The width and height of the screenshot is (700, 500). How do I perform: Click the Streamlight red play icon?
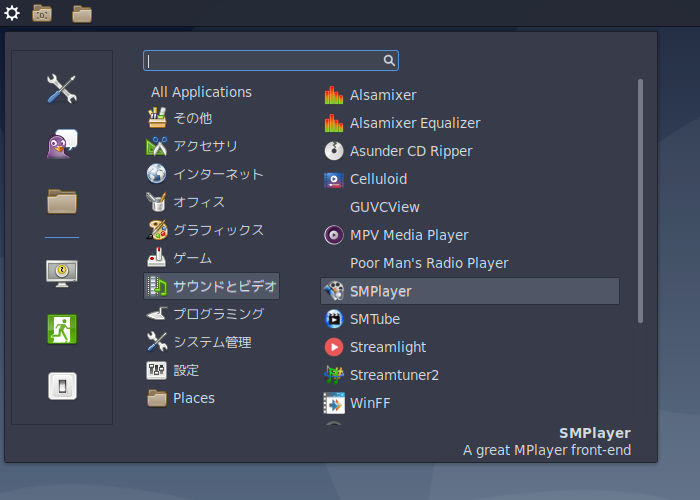[334, 347]
